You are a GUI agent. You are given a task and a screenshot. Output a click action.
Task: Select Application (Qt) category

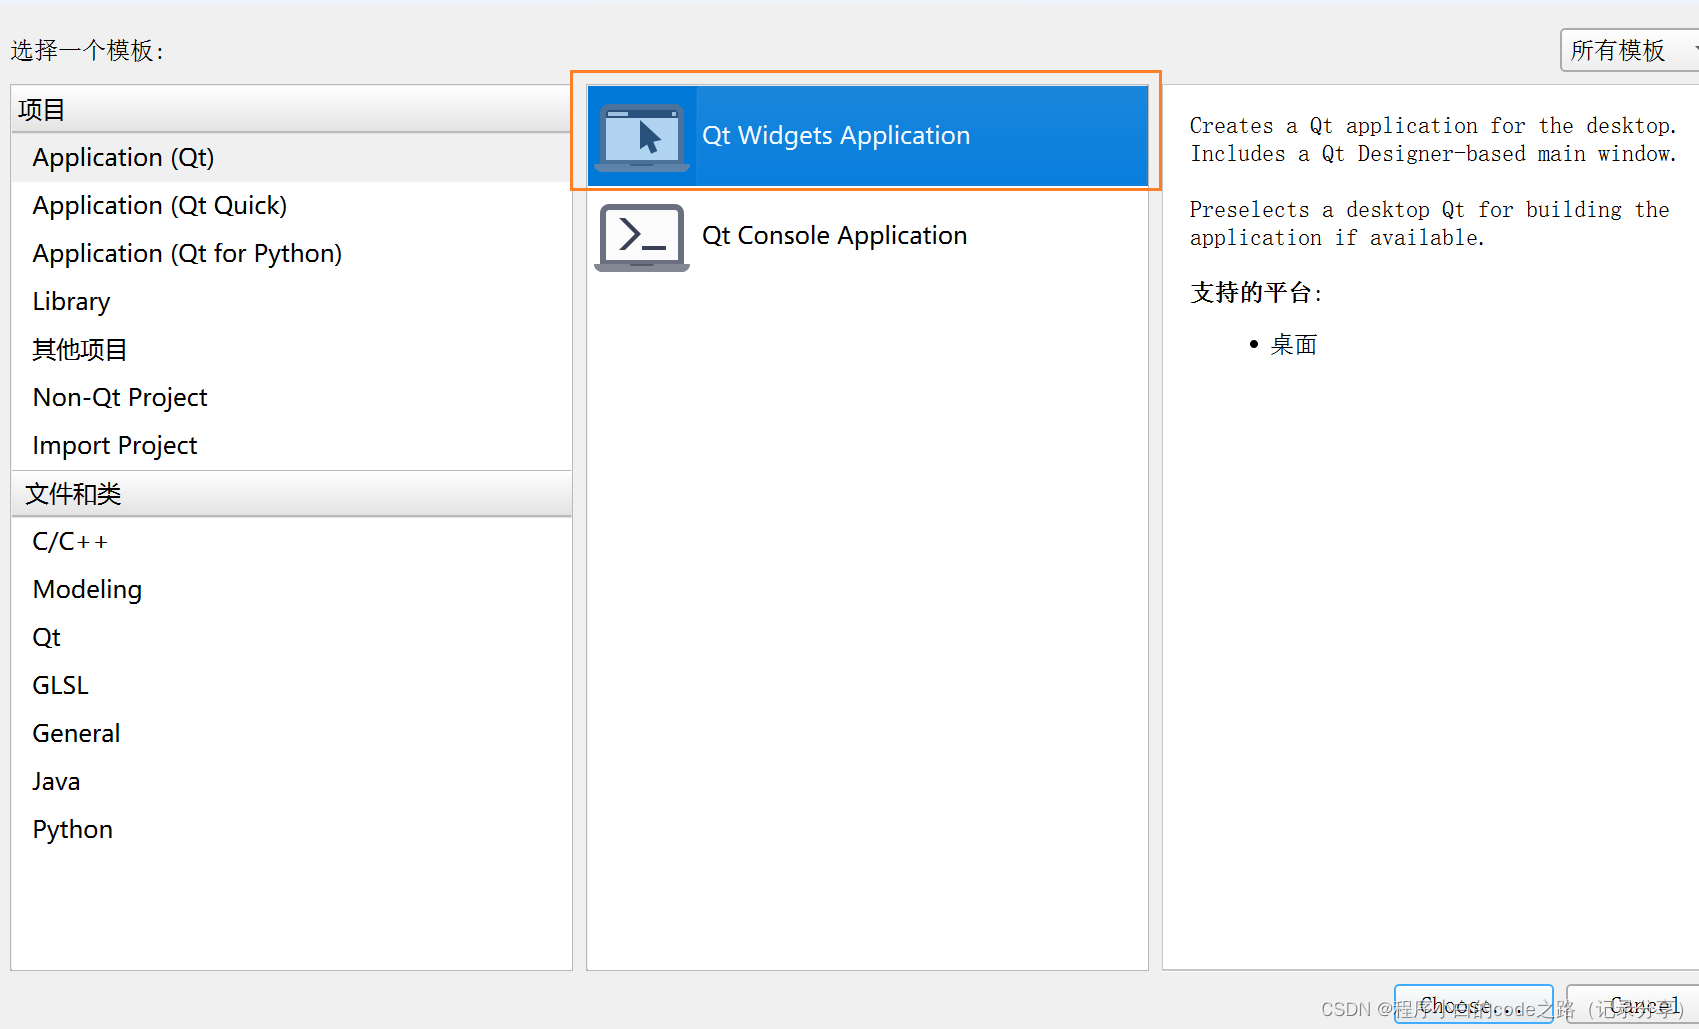pyautogui.click(x=291, y=157)
